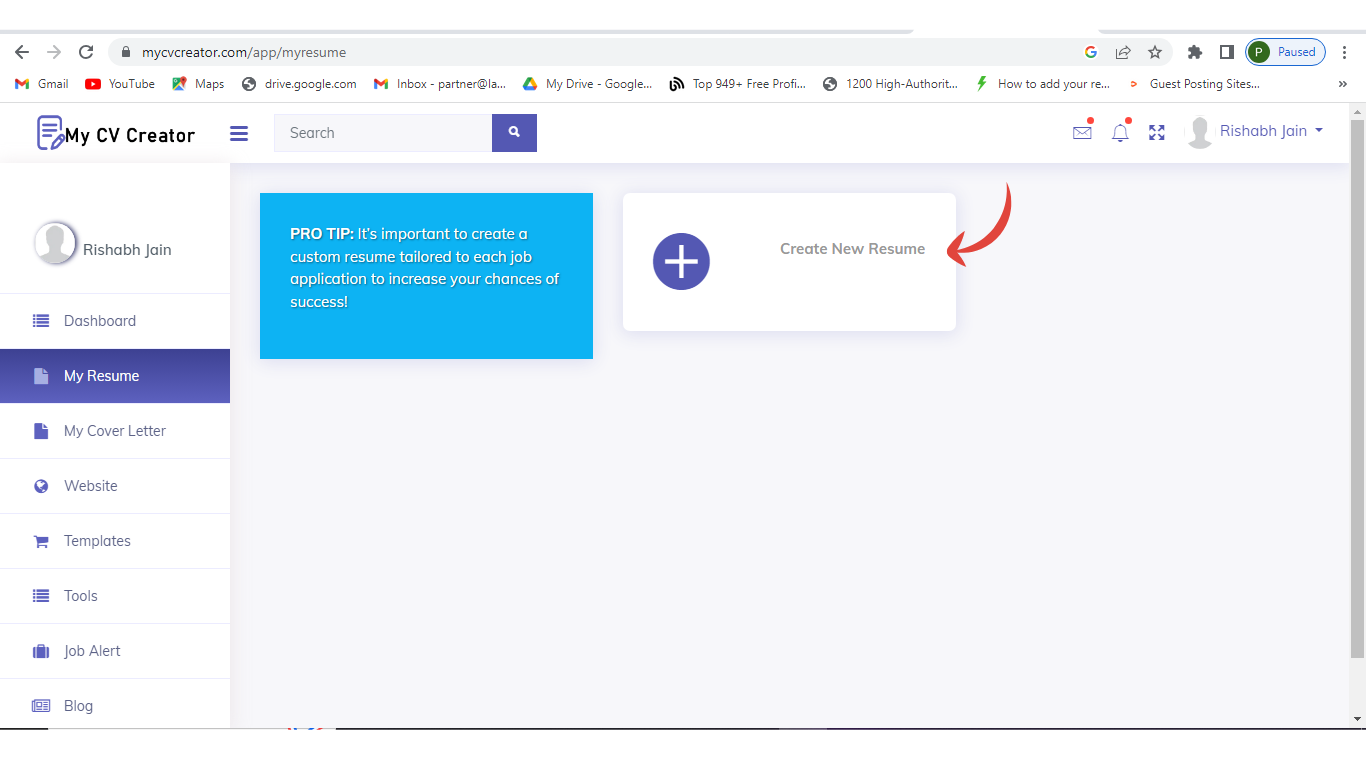Open Dashboard in the sidebar

(x=100, y=321)
